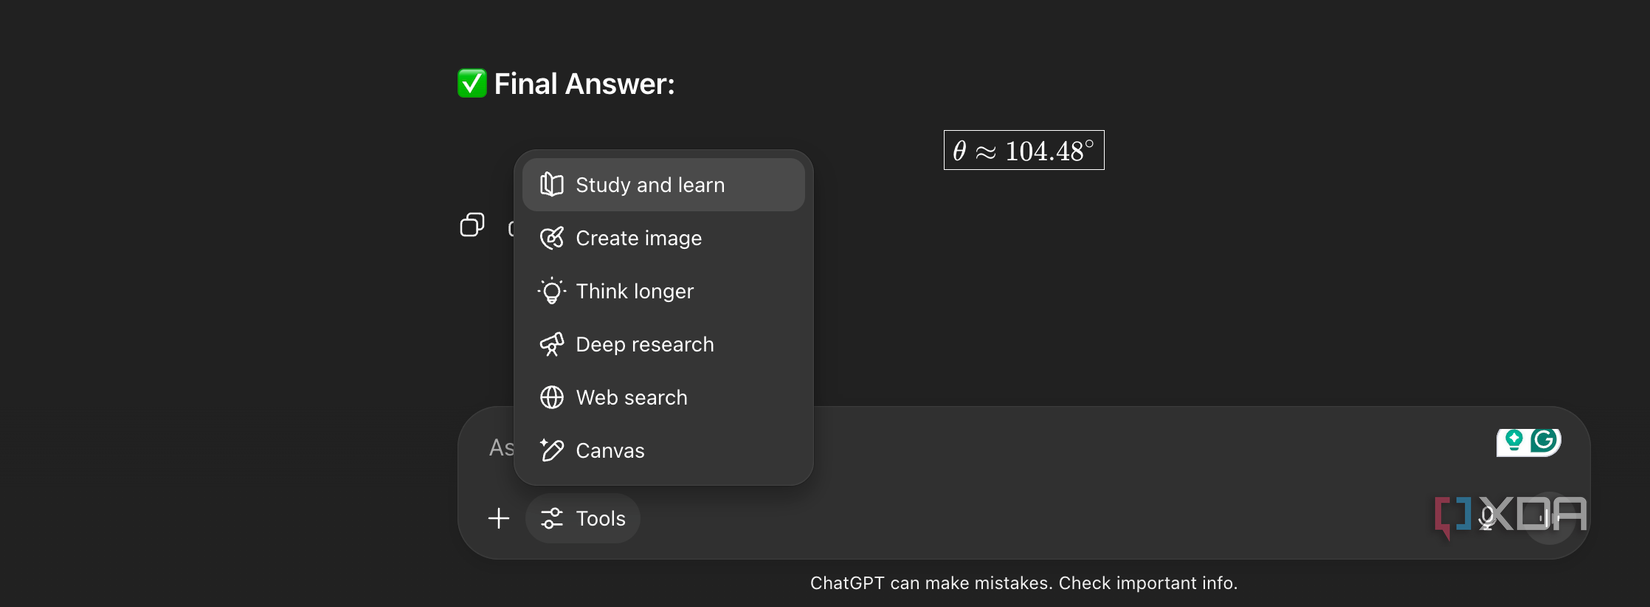Image resolution: width=1650 pixels, height=607 pixels.
Task: Start voice mode with the round button
Action: click(1550, 517)
